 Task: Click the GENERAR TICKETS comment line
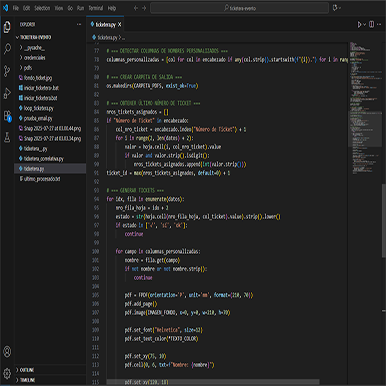coord(135,190)
